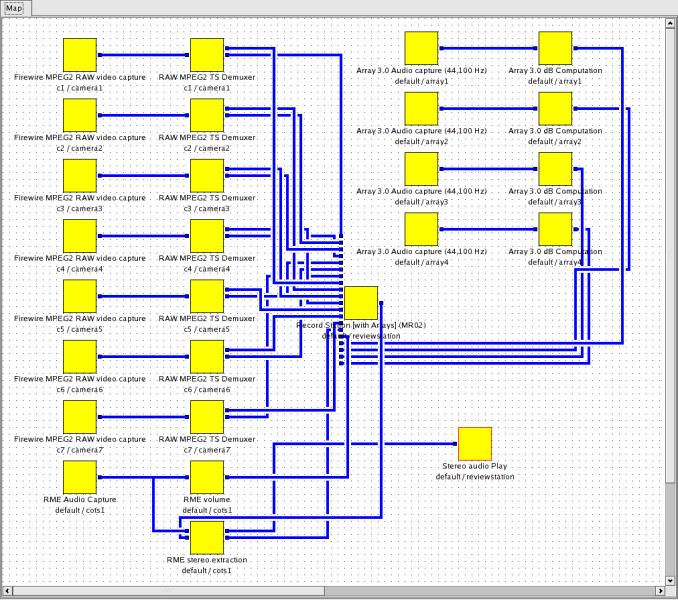
Task: Click the horizontal scrollbar right arrow
Action: coord(660,590)
